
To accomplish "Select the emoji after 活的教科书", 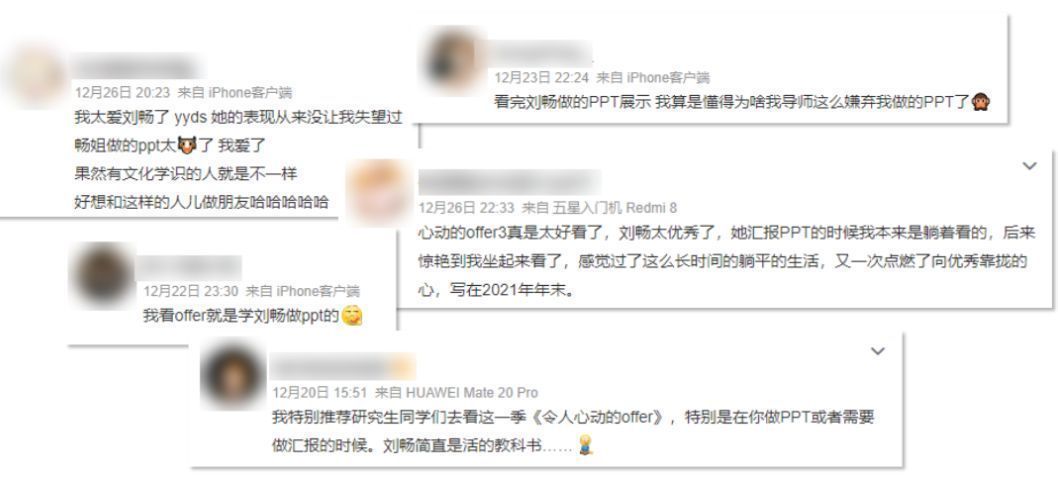I will (x=586, y=445).
